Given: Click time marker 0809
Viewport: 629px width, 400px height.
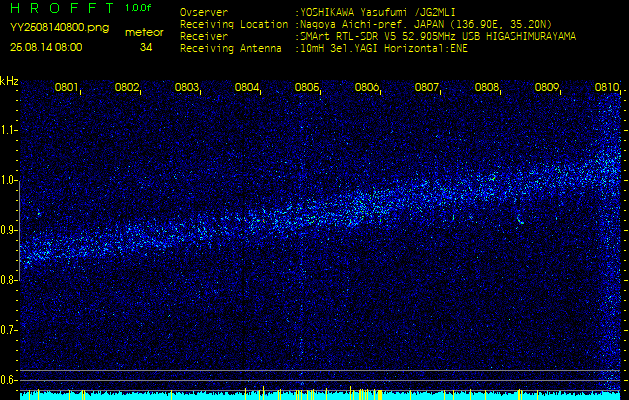Looking at the screenshot, I should (x=547, y=87).
